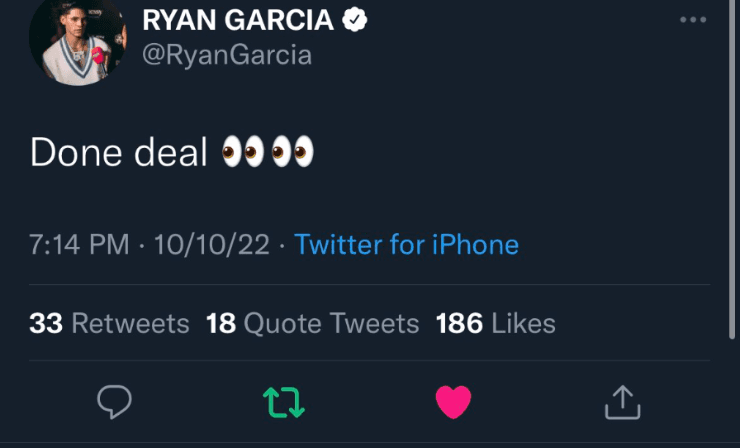
Task: Open the three-dot more options menu
Action: coord(692,20)
